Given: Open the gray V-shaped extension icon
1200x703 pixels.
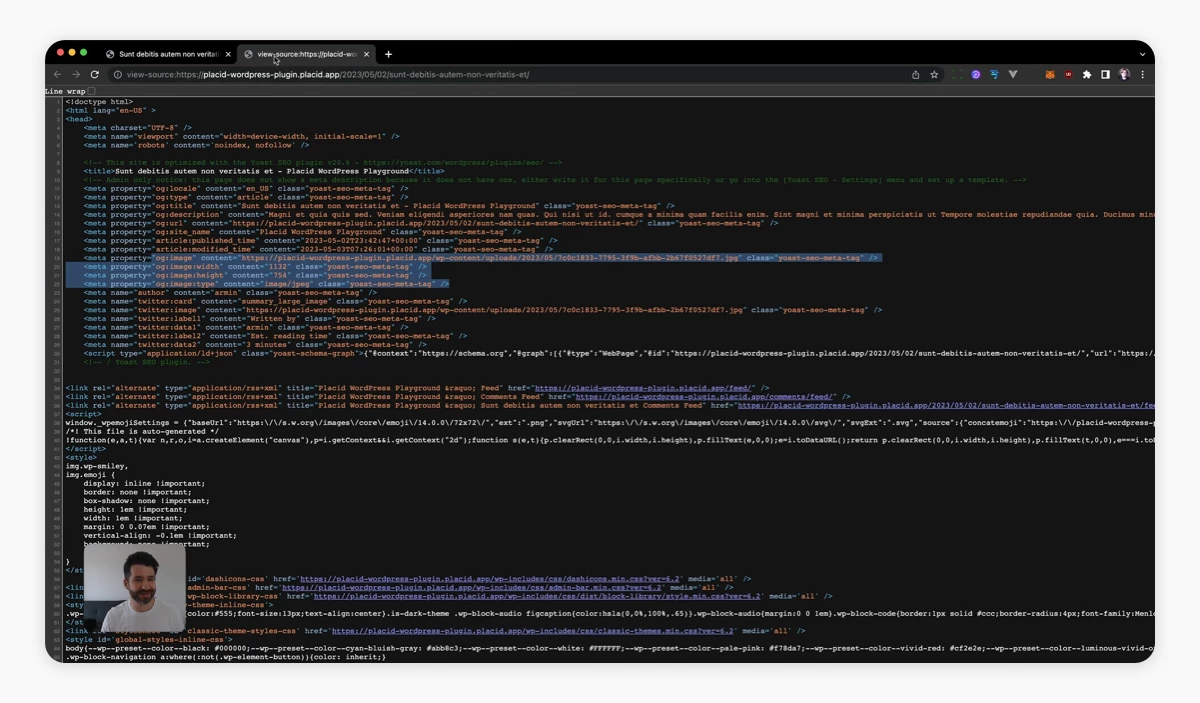Looking at the screenshot, I should tap(1013, 75).
